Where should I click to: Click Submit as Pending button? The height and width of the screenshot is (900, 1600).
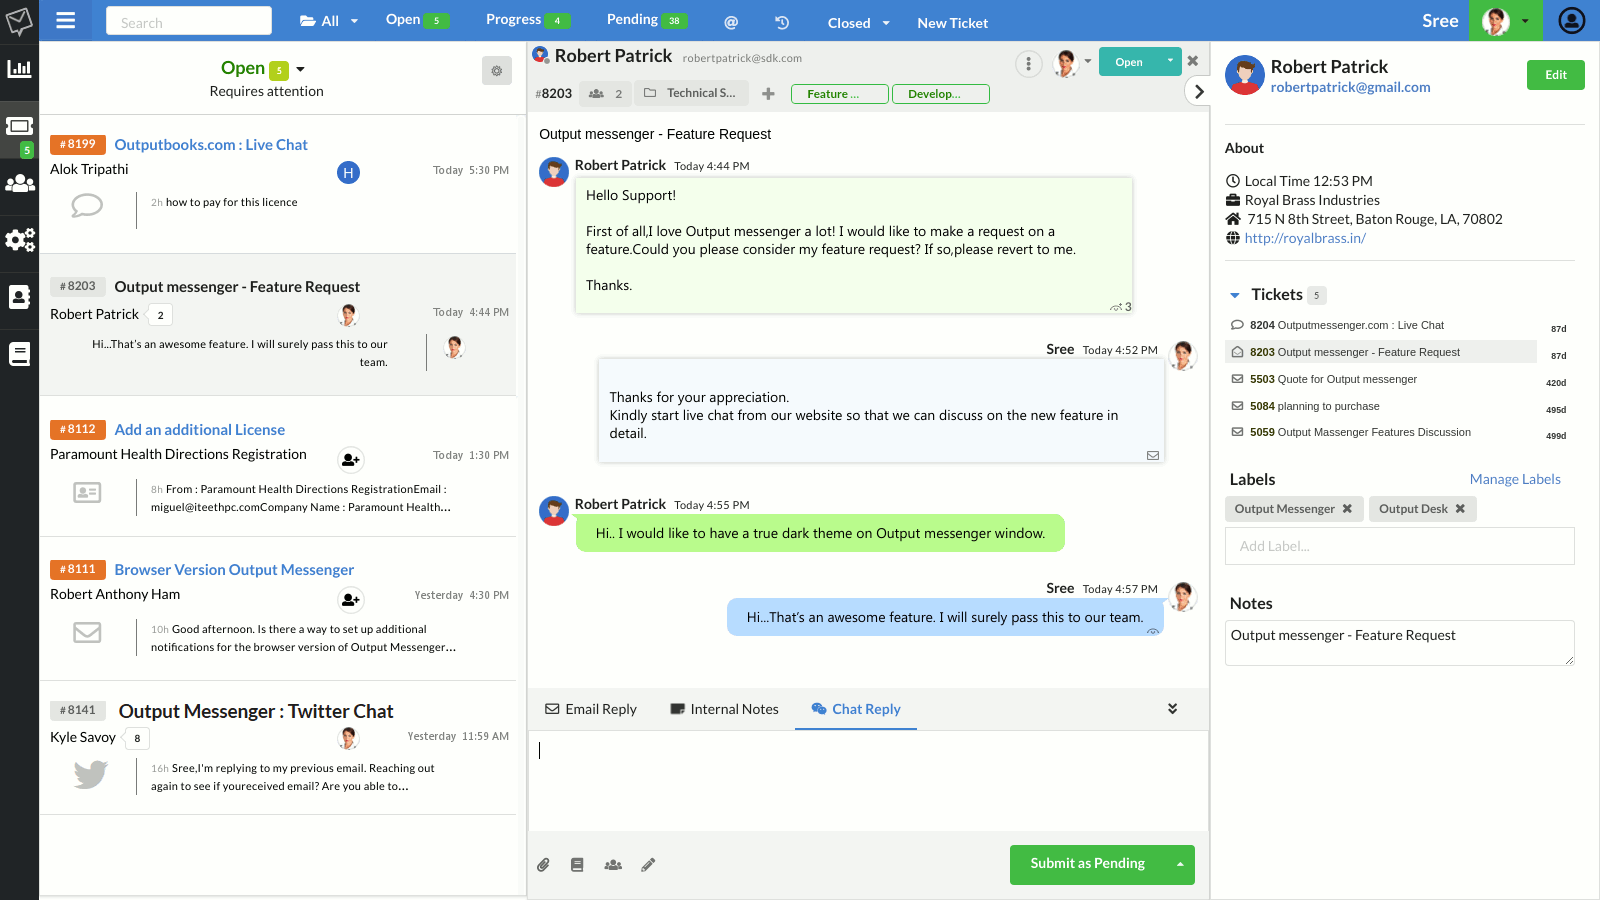[x=1087, y=864]
